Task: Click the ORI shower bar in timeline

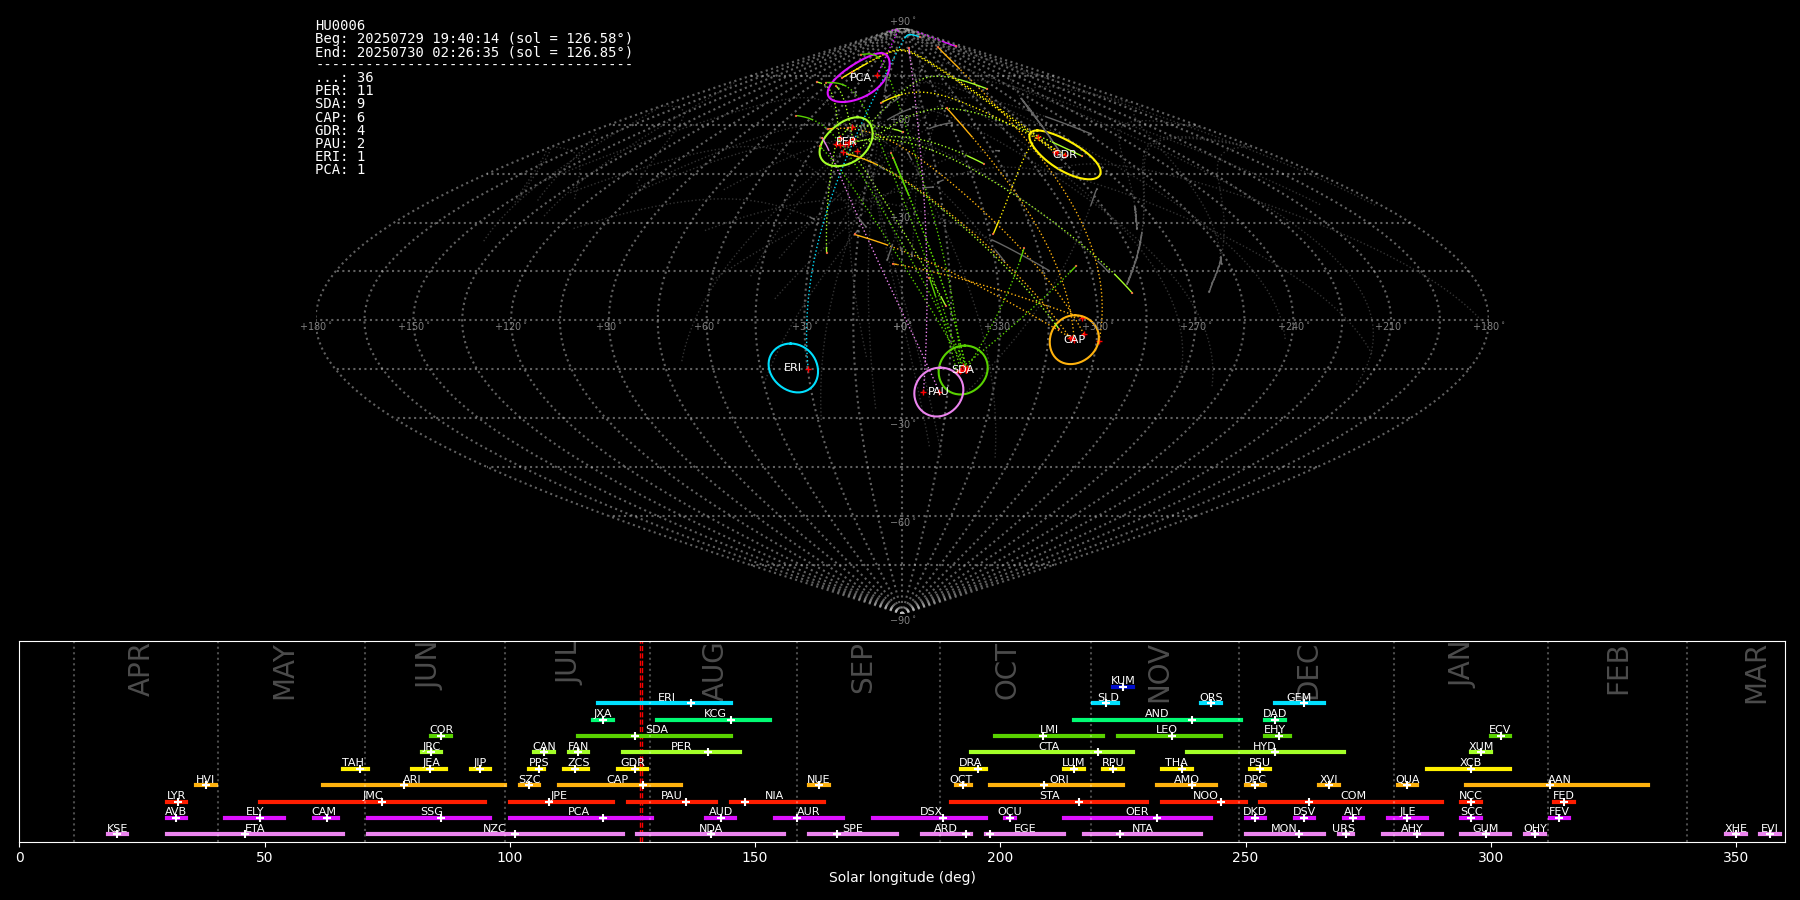Action: [1056, 785]
